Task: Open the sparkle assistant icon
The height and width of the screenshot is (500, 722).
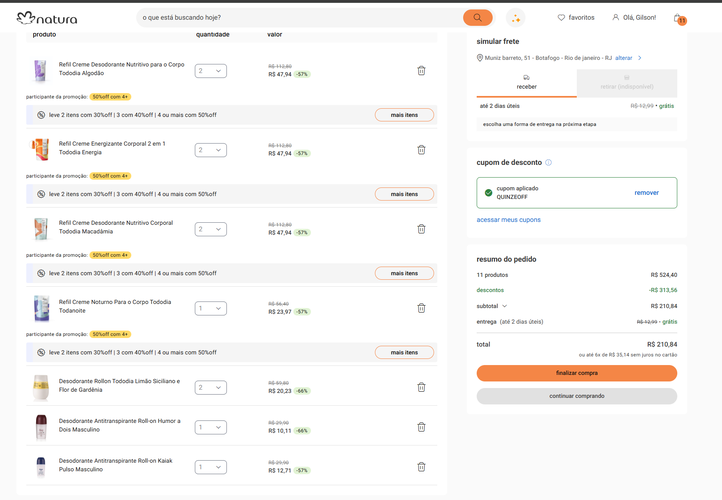Action: (515, 18)
